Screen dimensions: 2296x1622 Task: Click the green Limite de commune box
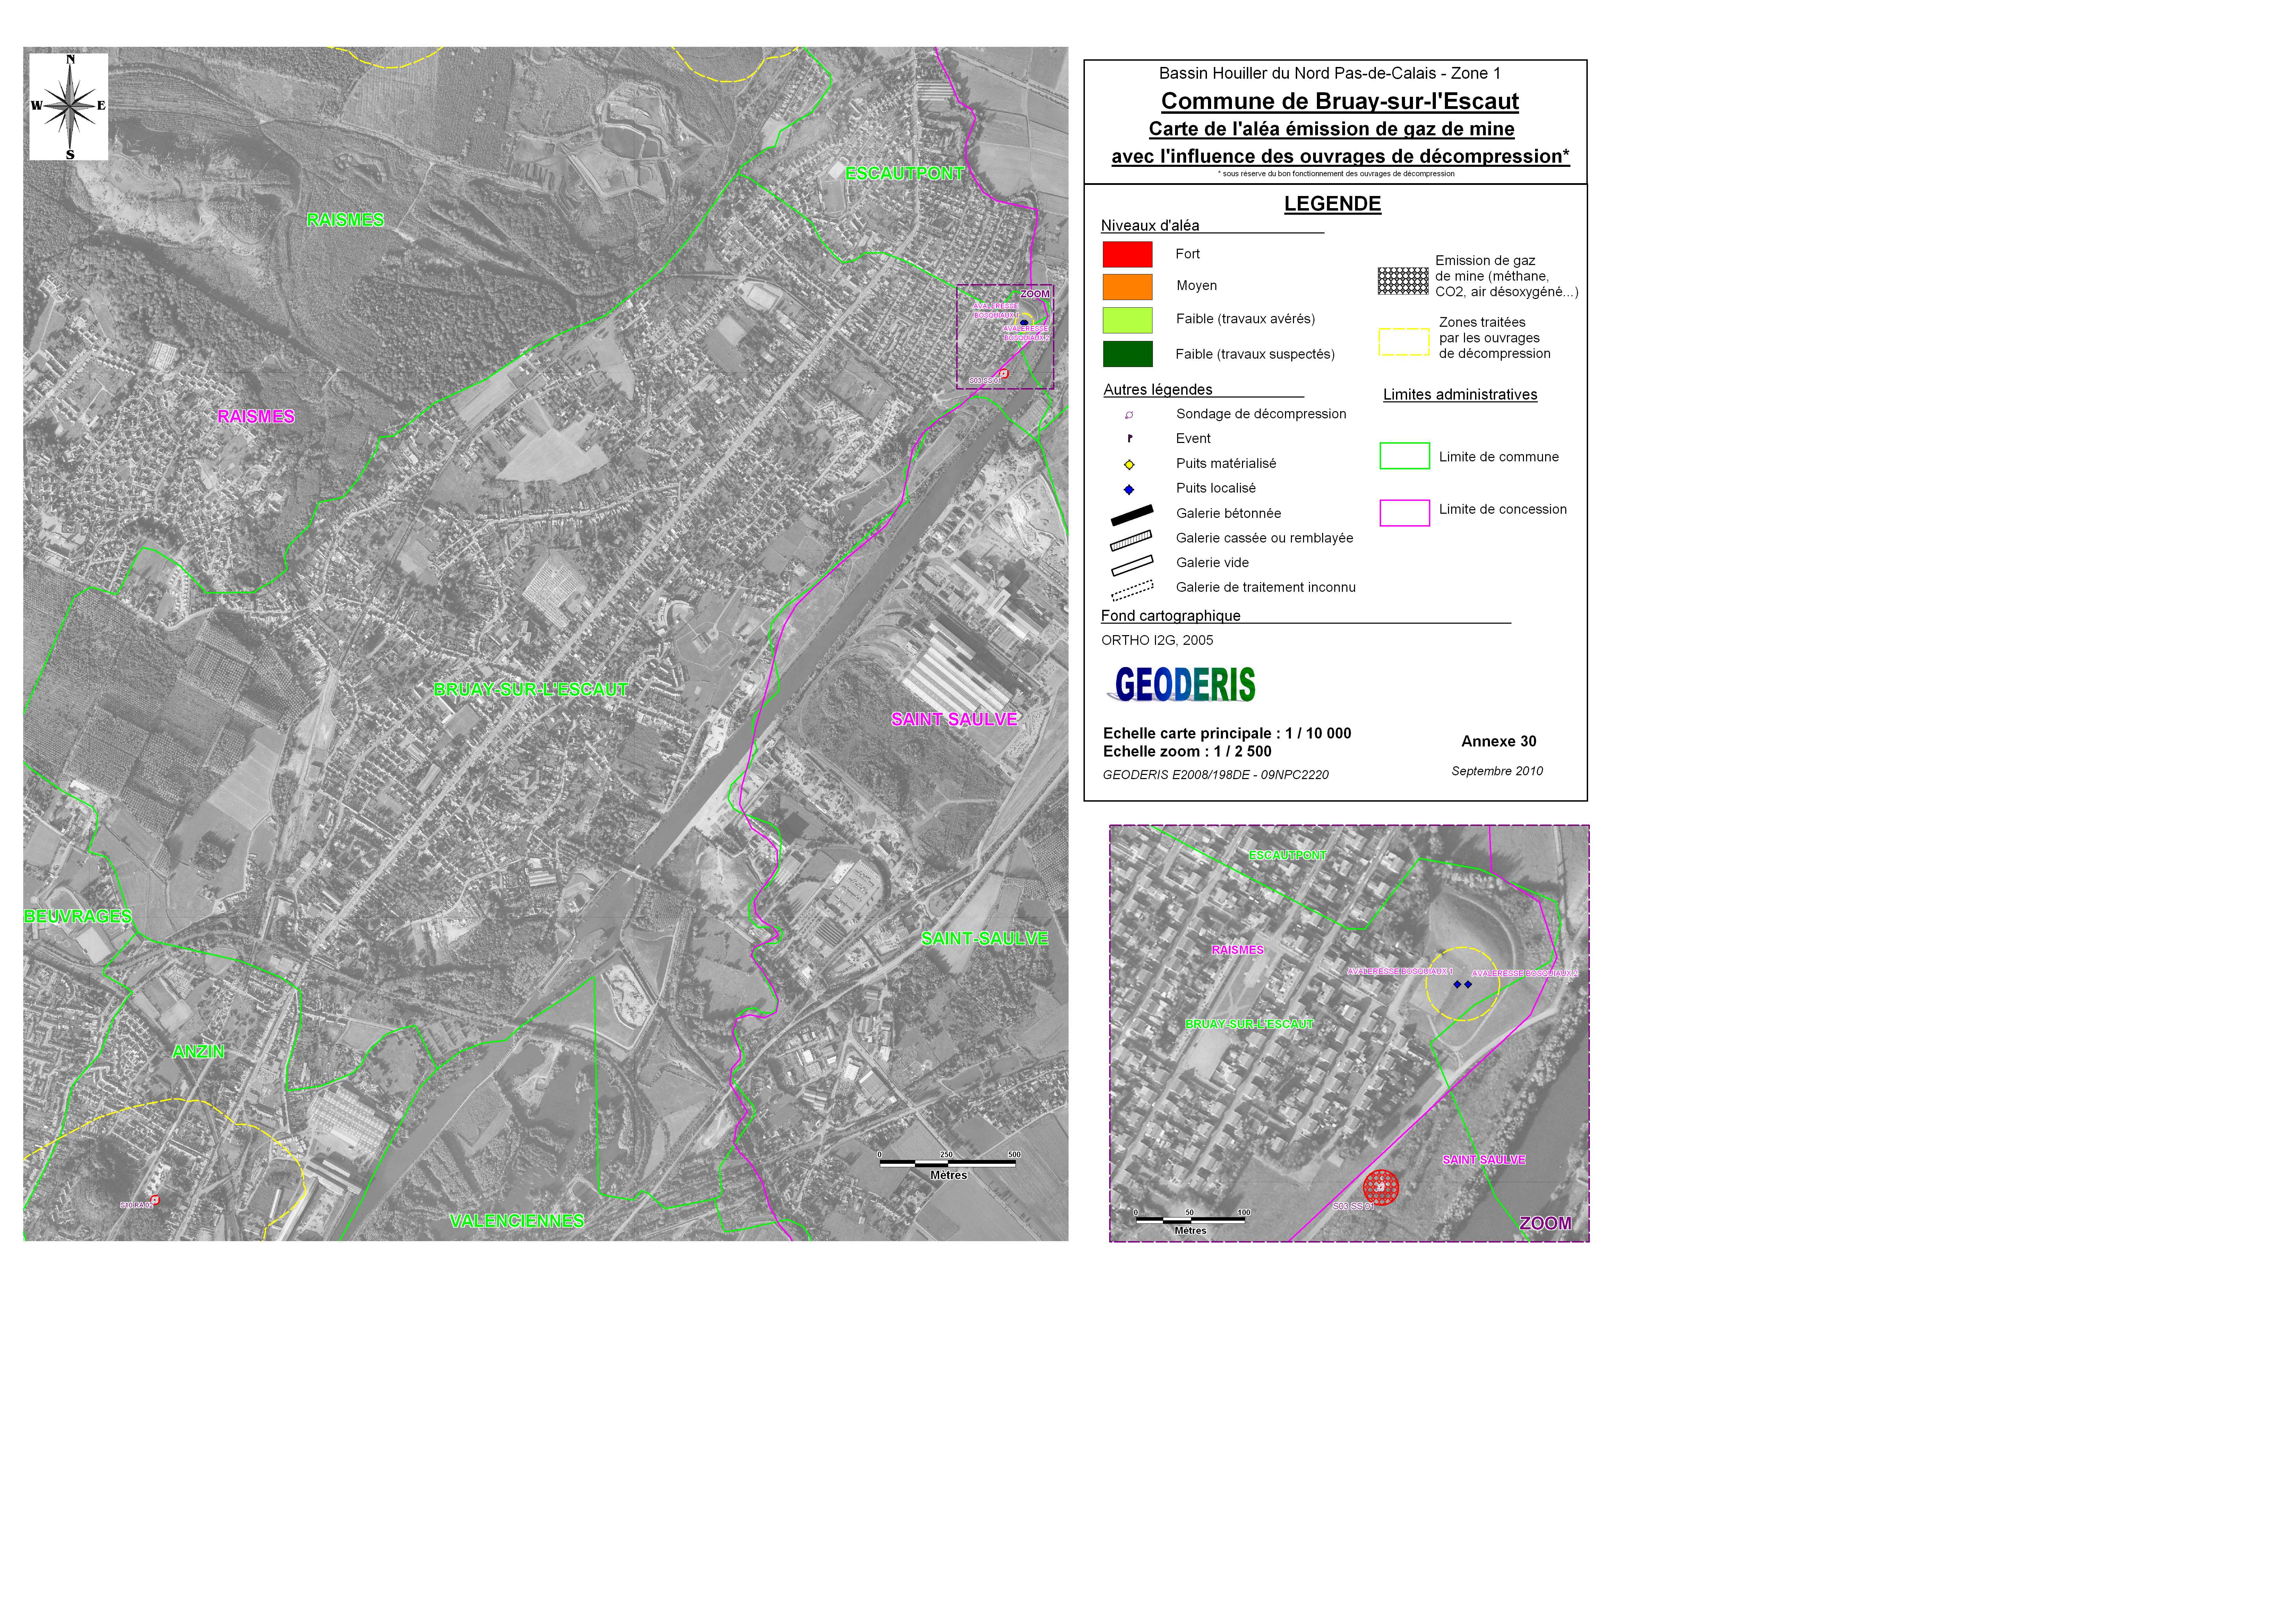(x=1405, y=456)
